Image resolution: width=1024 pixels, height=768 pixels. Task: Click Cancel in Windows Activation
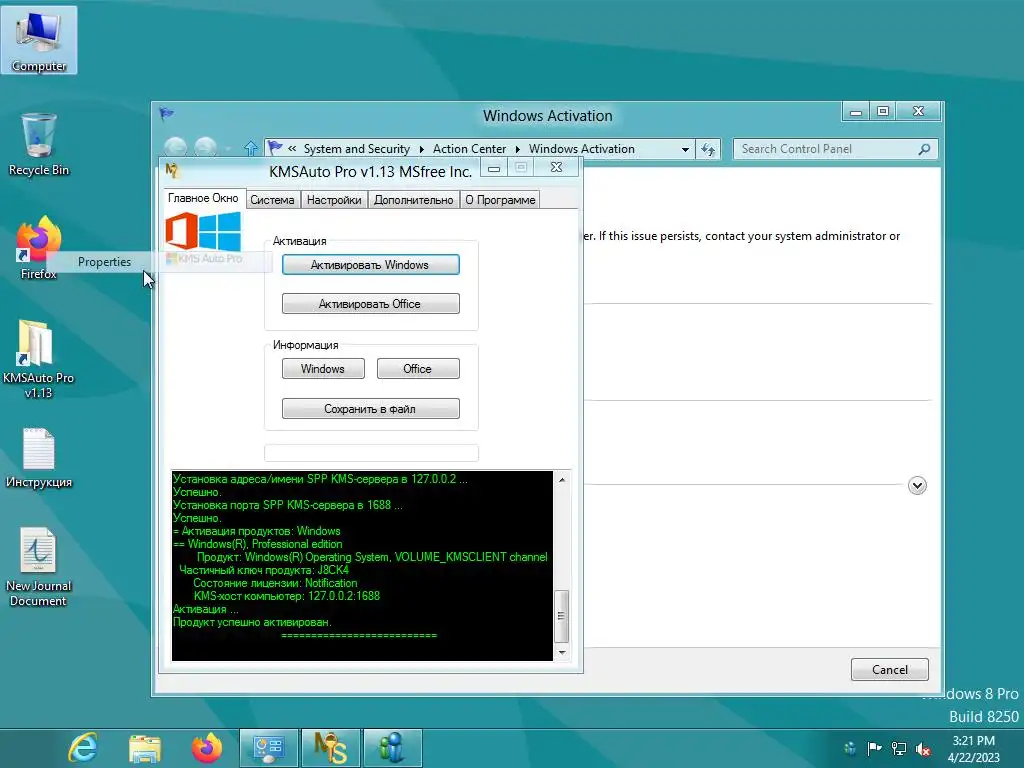point(889,669)
